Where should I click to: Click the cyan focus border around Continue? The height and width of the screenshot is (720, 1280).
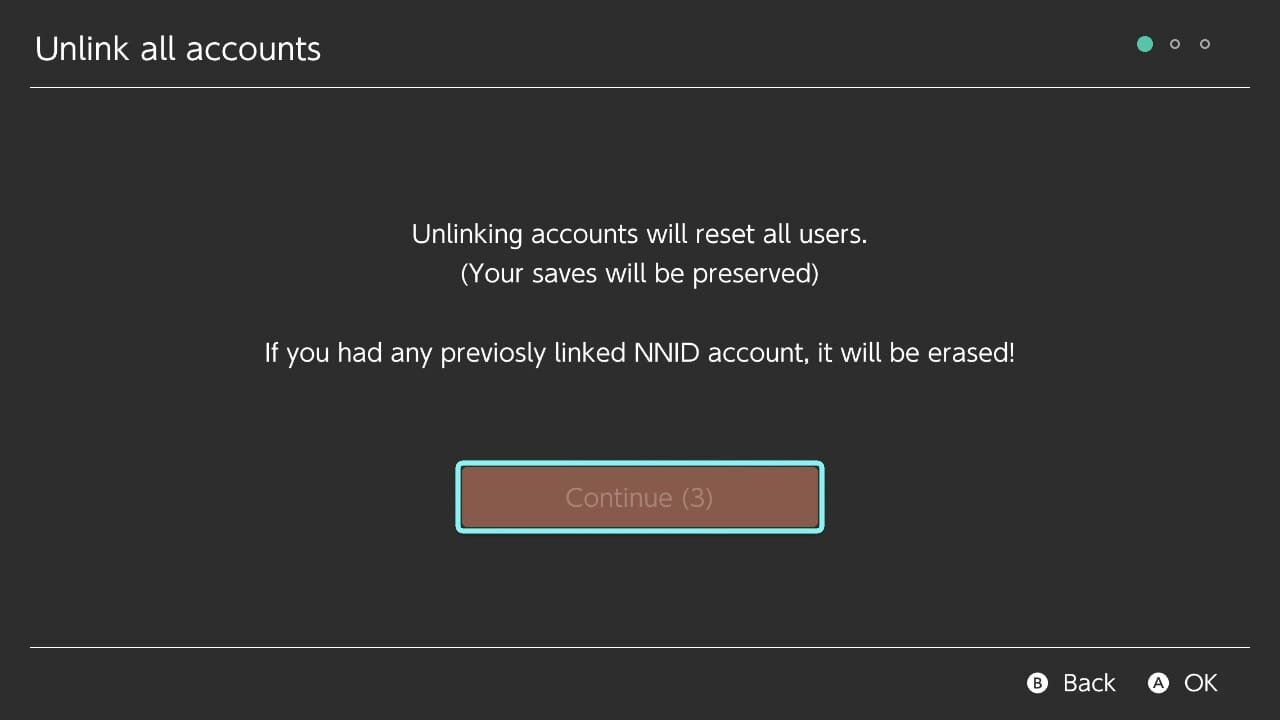(640, 464)
